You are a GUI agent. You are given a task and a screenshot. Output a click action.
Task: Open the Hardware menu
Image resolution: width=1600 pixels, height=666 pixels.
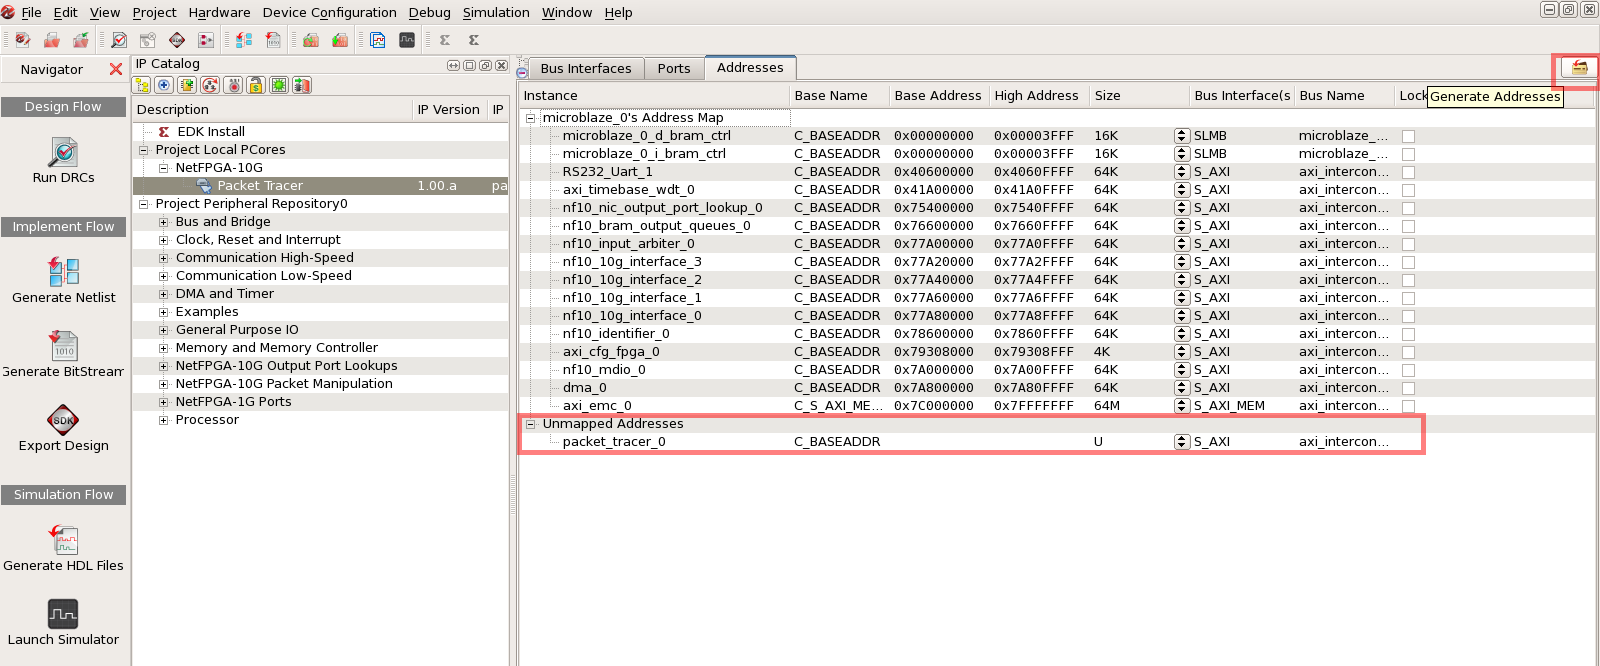coord(219,12)
